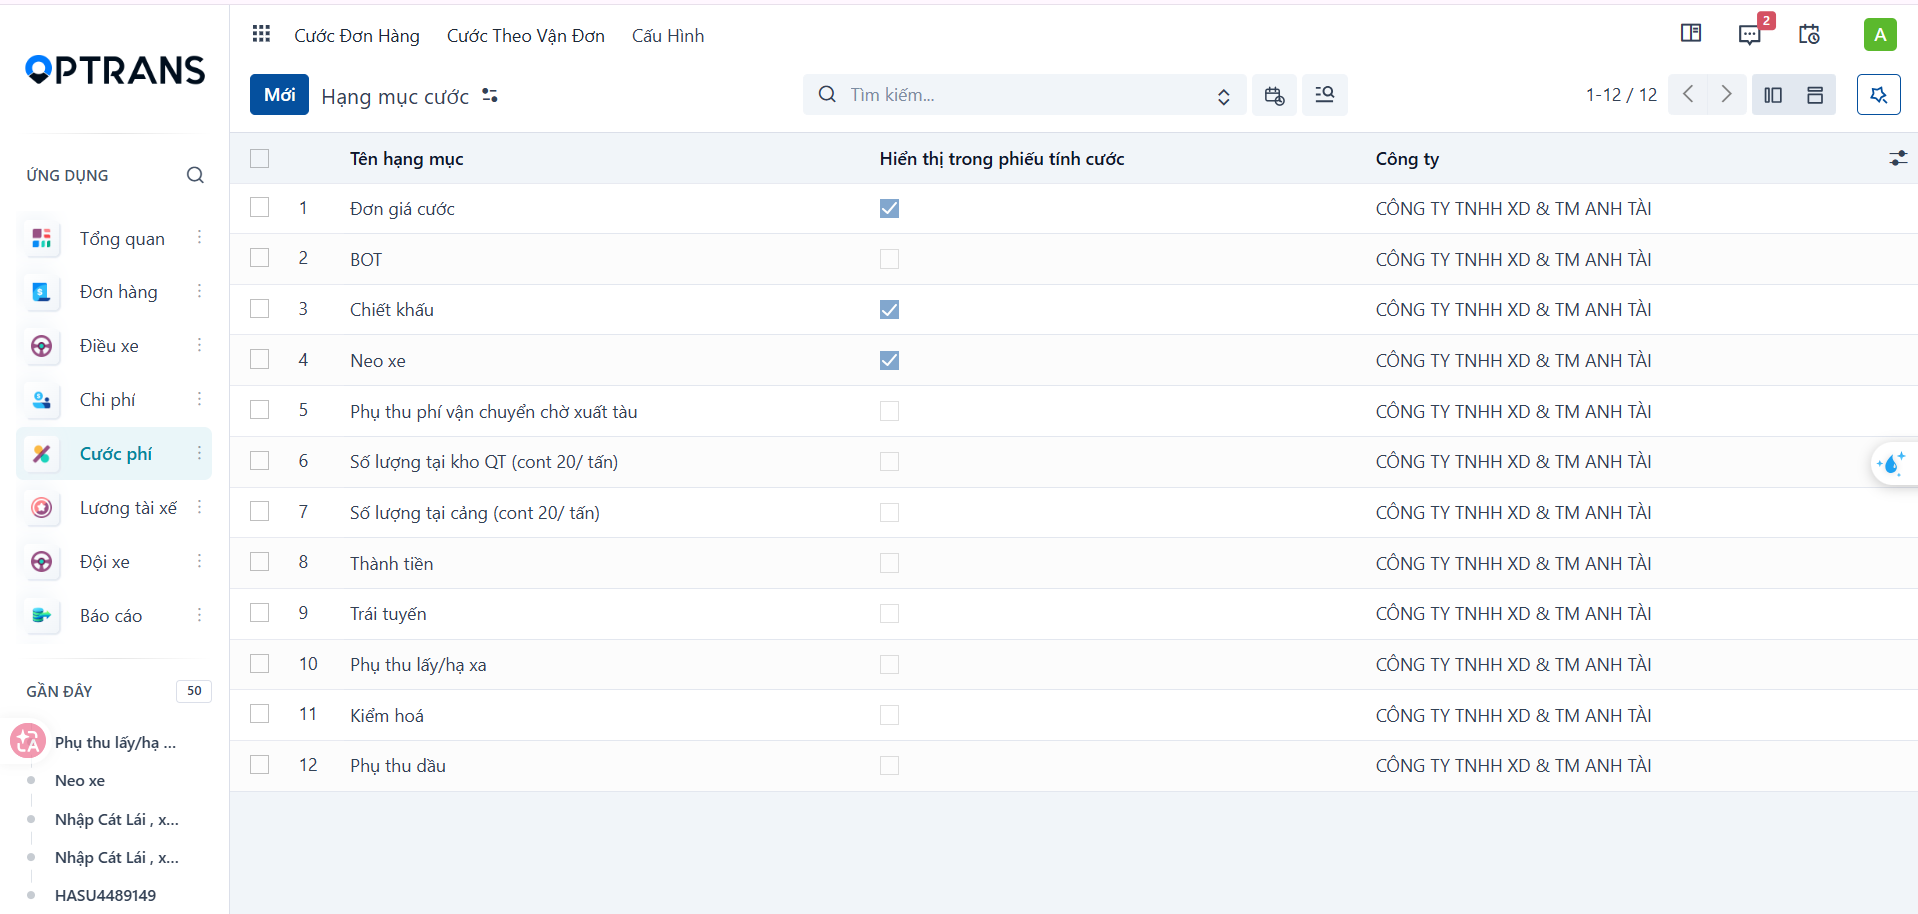The width and height of the screenshot is (1918, 914).
Task: Open the messages icon with badge 2
Action: 1750,34
